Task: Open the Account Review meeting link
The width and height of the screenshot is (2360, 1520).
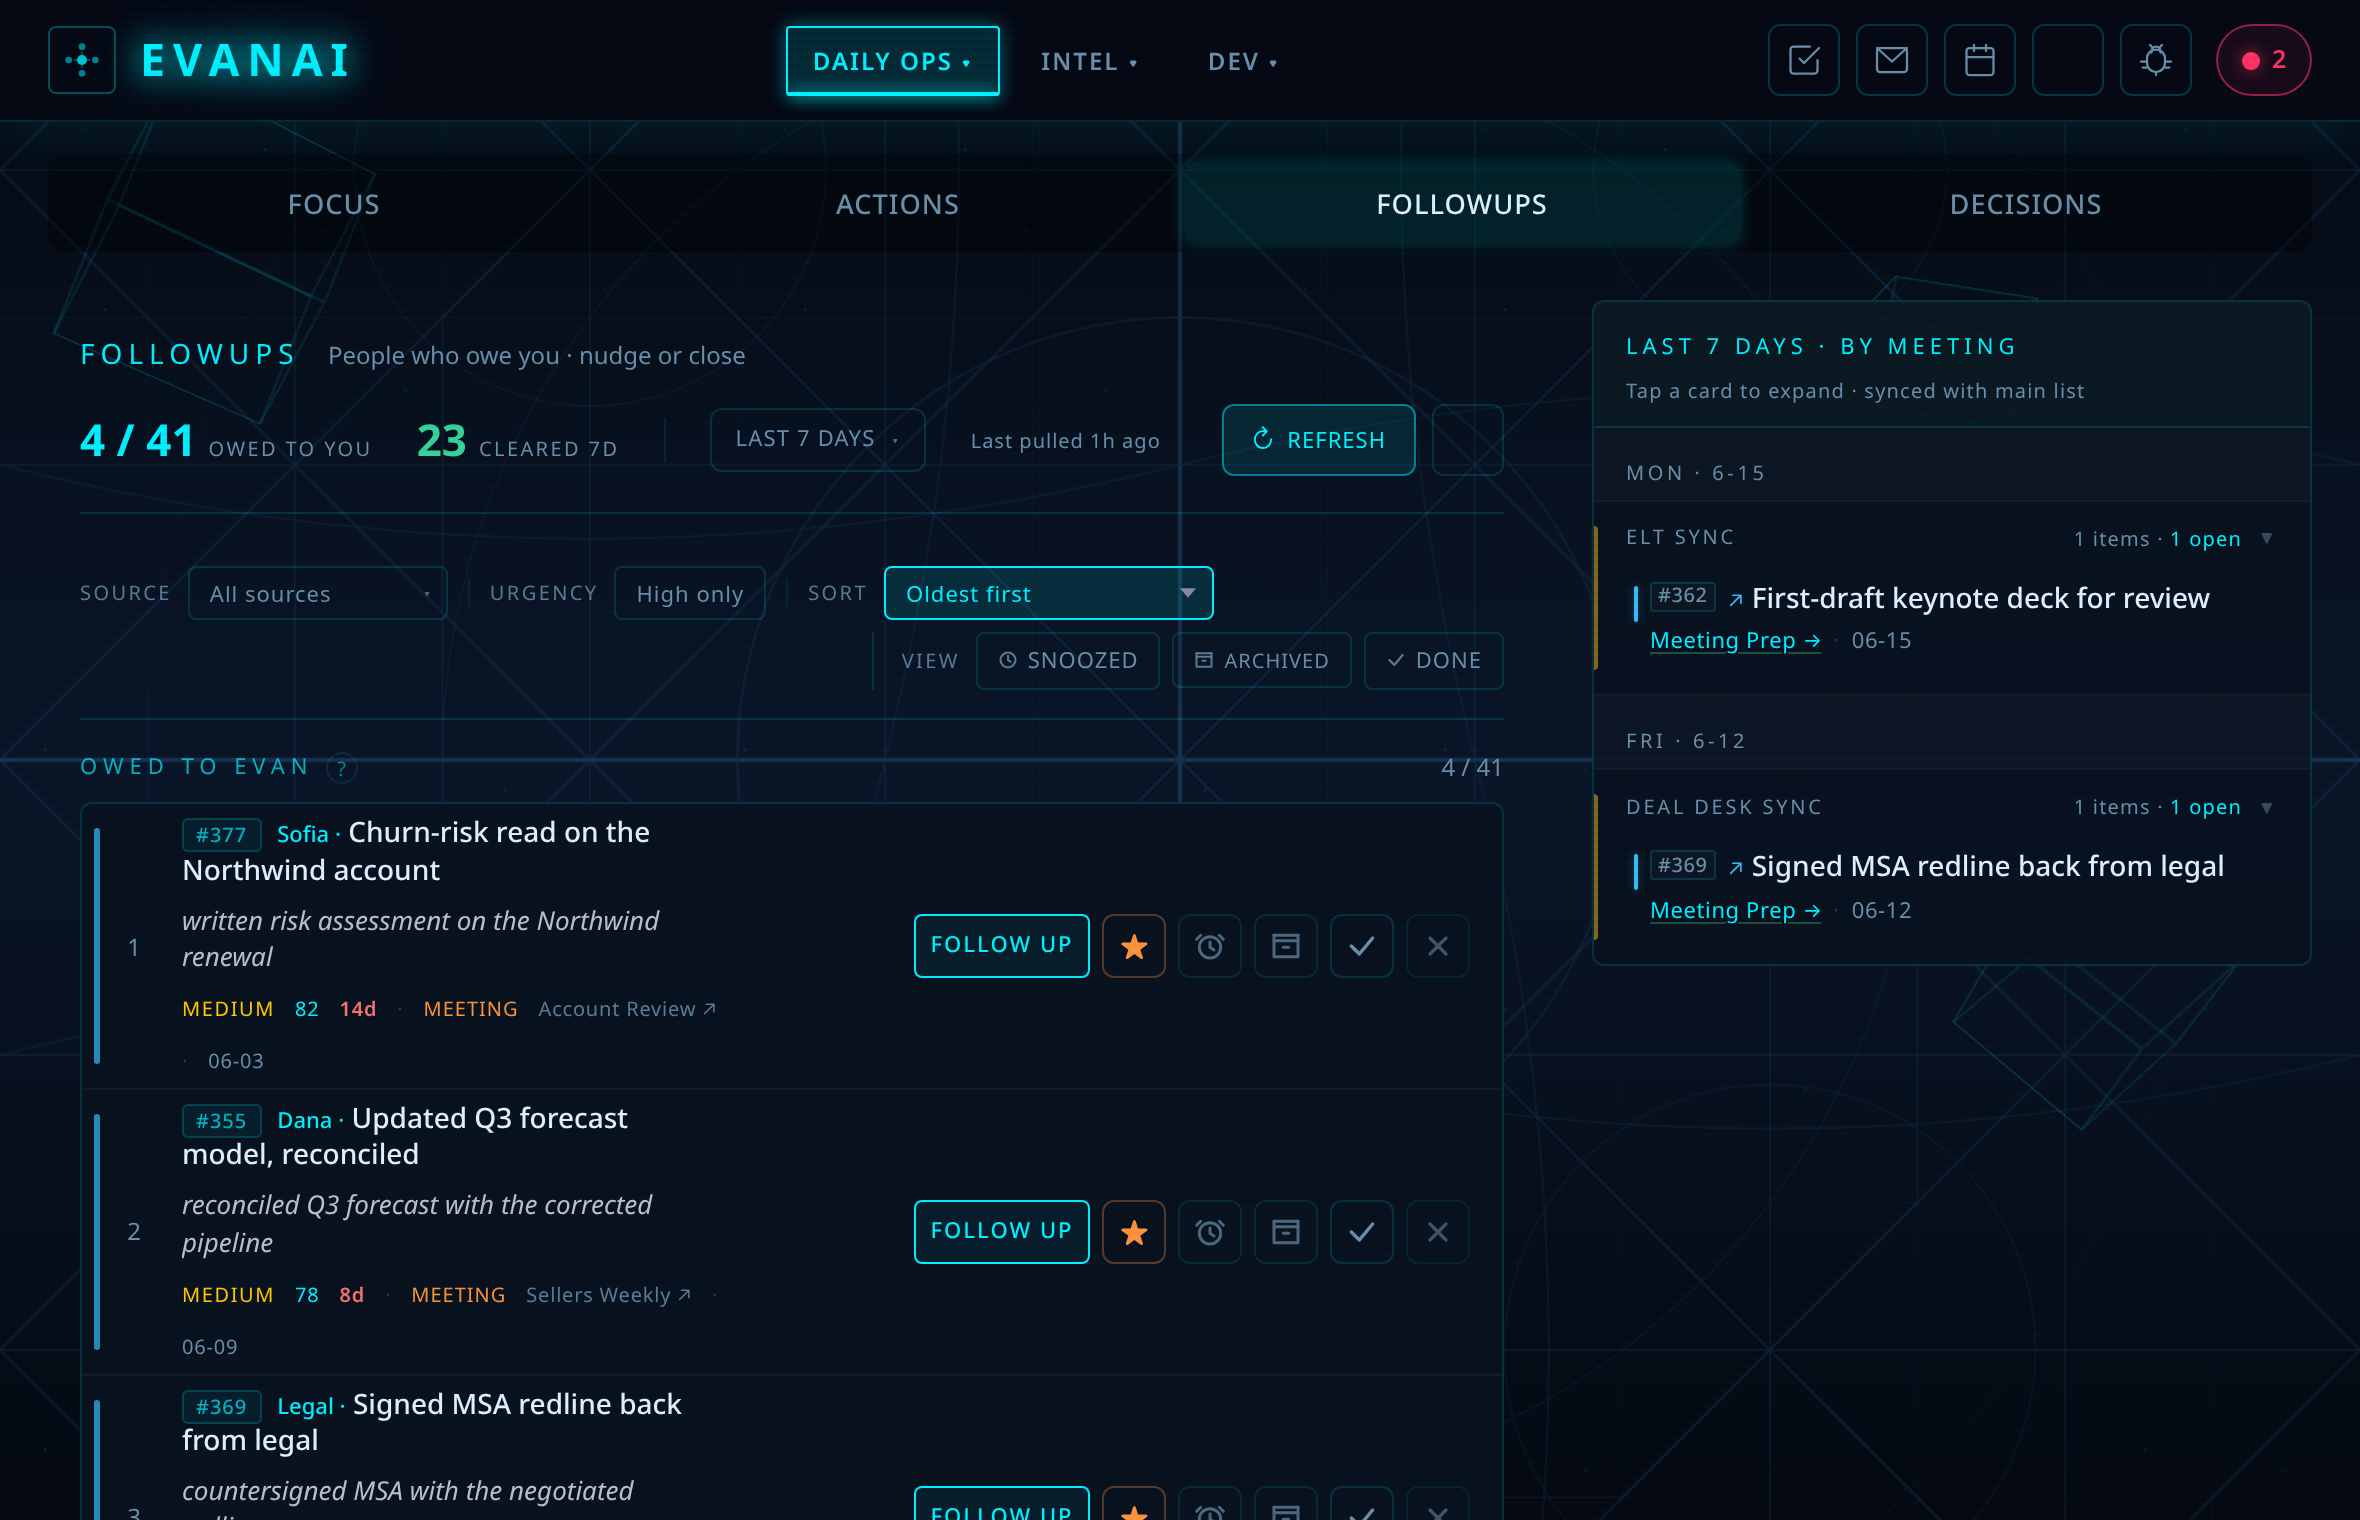Action: (x=627, y=1009)
